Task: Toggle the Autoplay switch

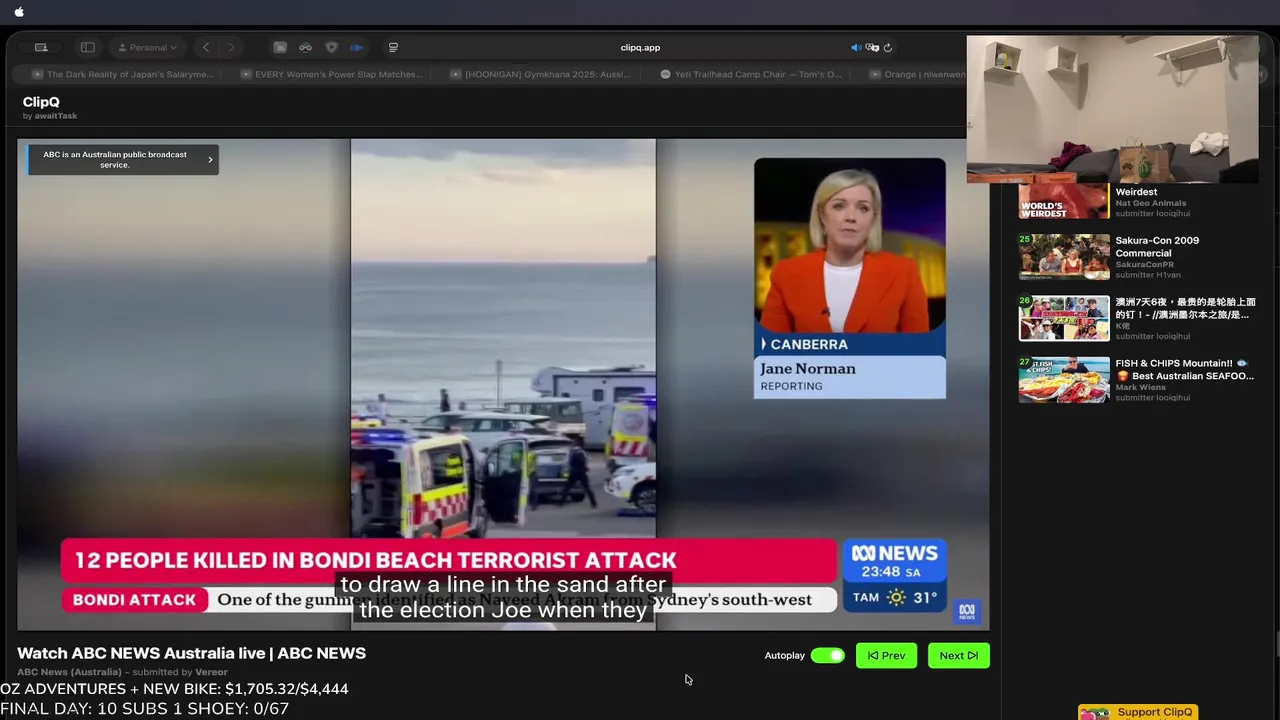Action: [x=827, y=656]
